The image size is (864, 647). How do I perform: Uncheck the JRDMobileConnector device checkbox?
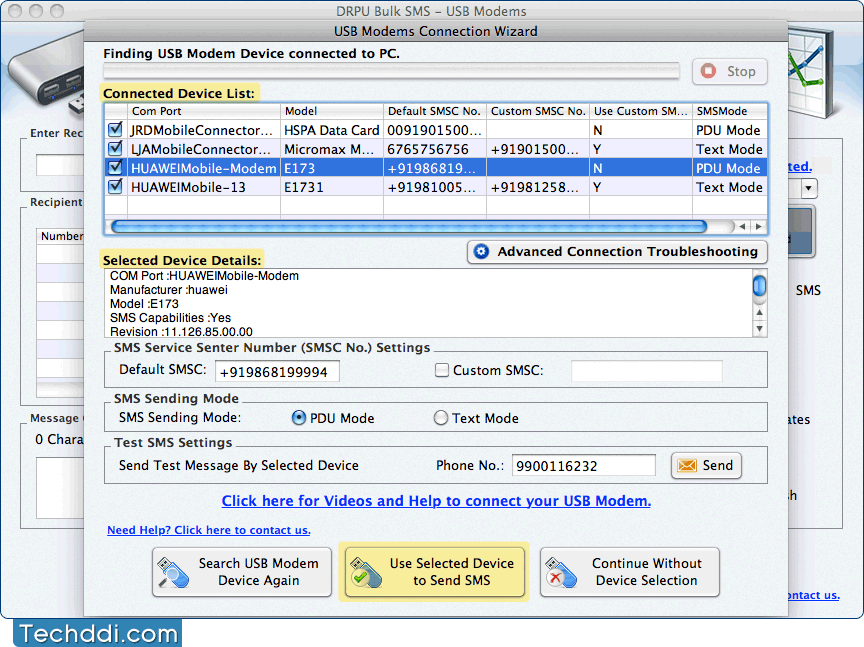pyautogui.click(x=115, y=130)
